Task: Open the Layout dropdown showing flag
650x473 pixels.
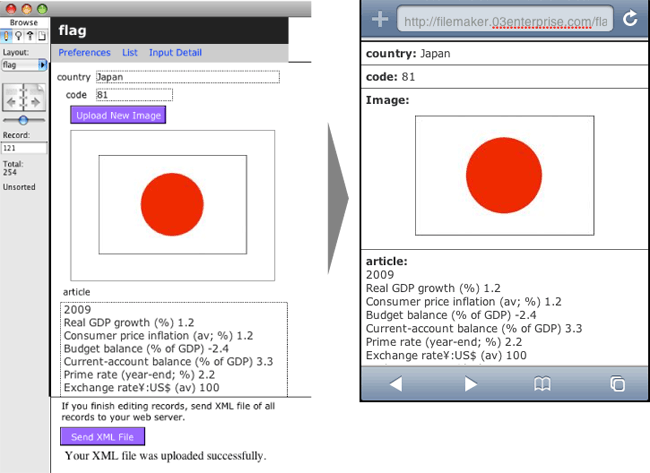Action: [24, 65]
